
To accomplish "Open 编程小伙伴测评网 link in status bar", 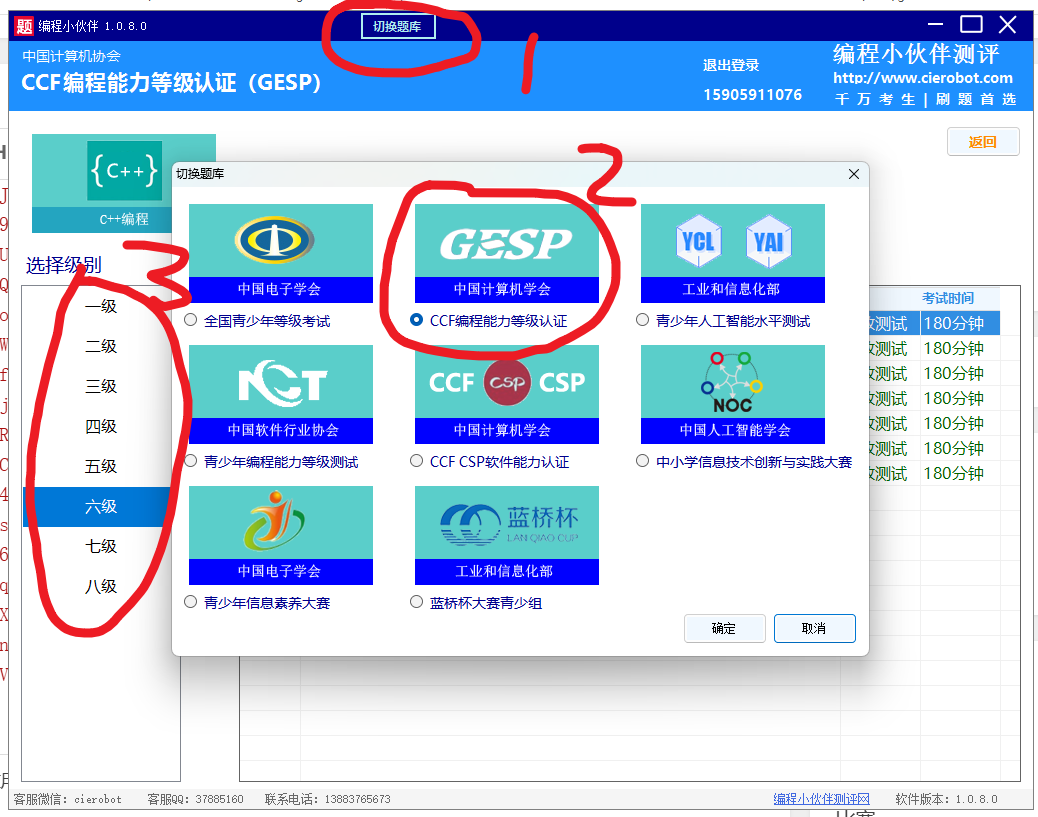I will click(x=822, y=799).
